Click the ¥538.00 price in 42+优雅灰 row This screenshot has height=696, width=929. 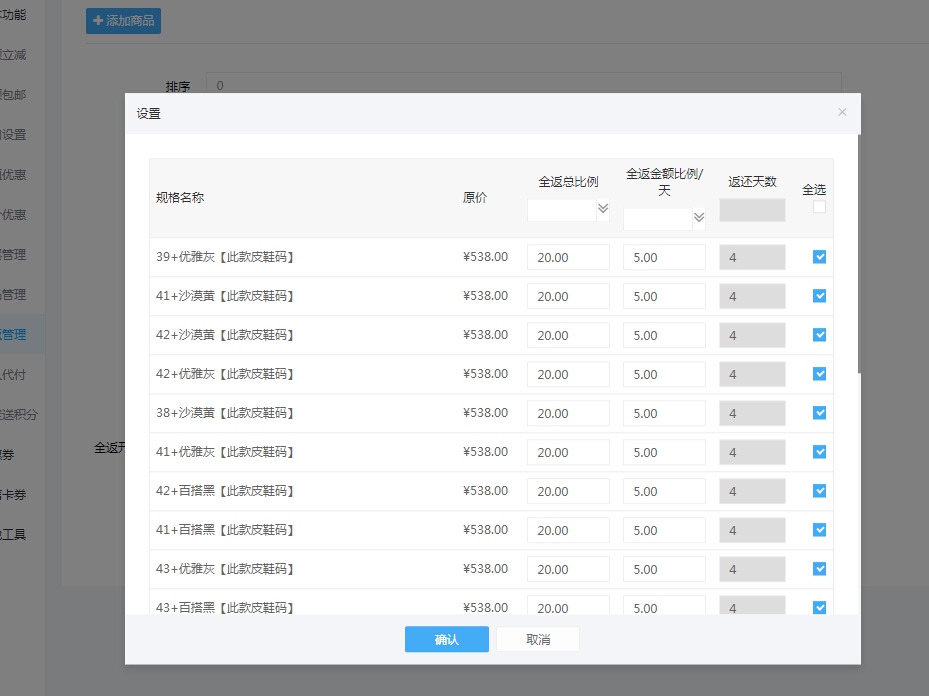coord(485,374)
